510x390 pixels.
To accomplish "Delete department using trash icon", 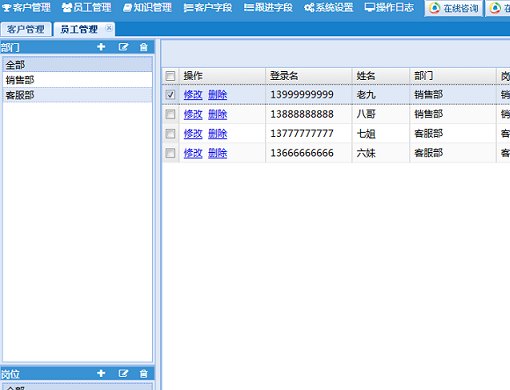I will point(144,47).
